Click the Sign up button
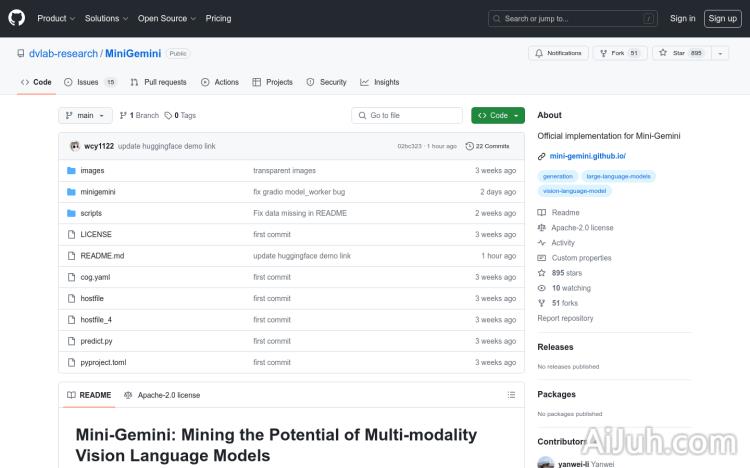Image resolution: width=750 pixels, height=468 pixels. pos(721,18)
